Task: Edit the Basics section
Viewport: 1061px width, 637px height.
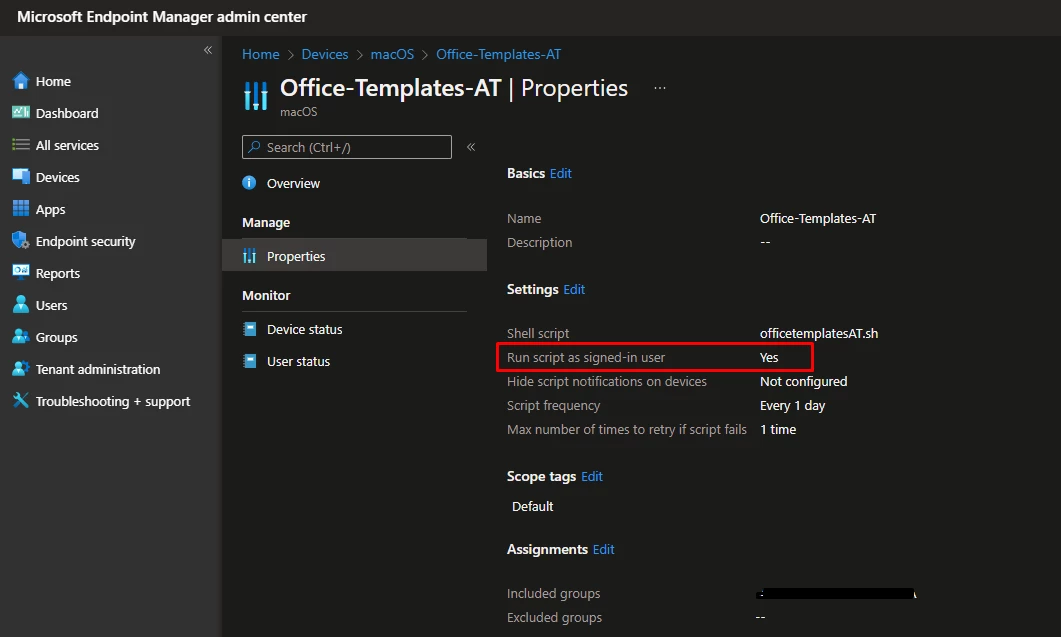Action: pos(560,173)
